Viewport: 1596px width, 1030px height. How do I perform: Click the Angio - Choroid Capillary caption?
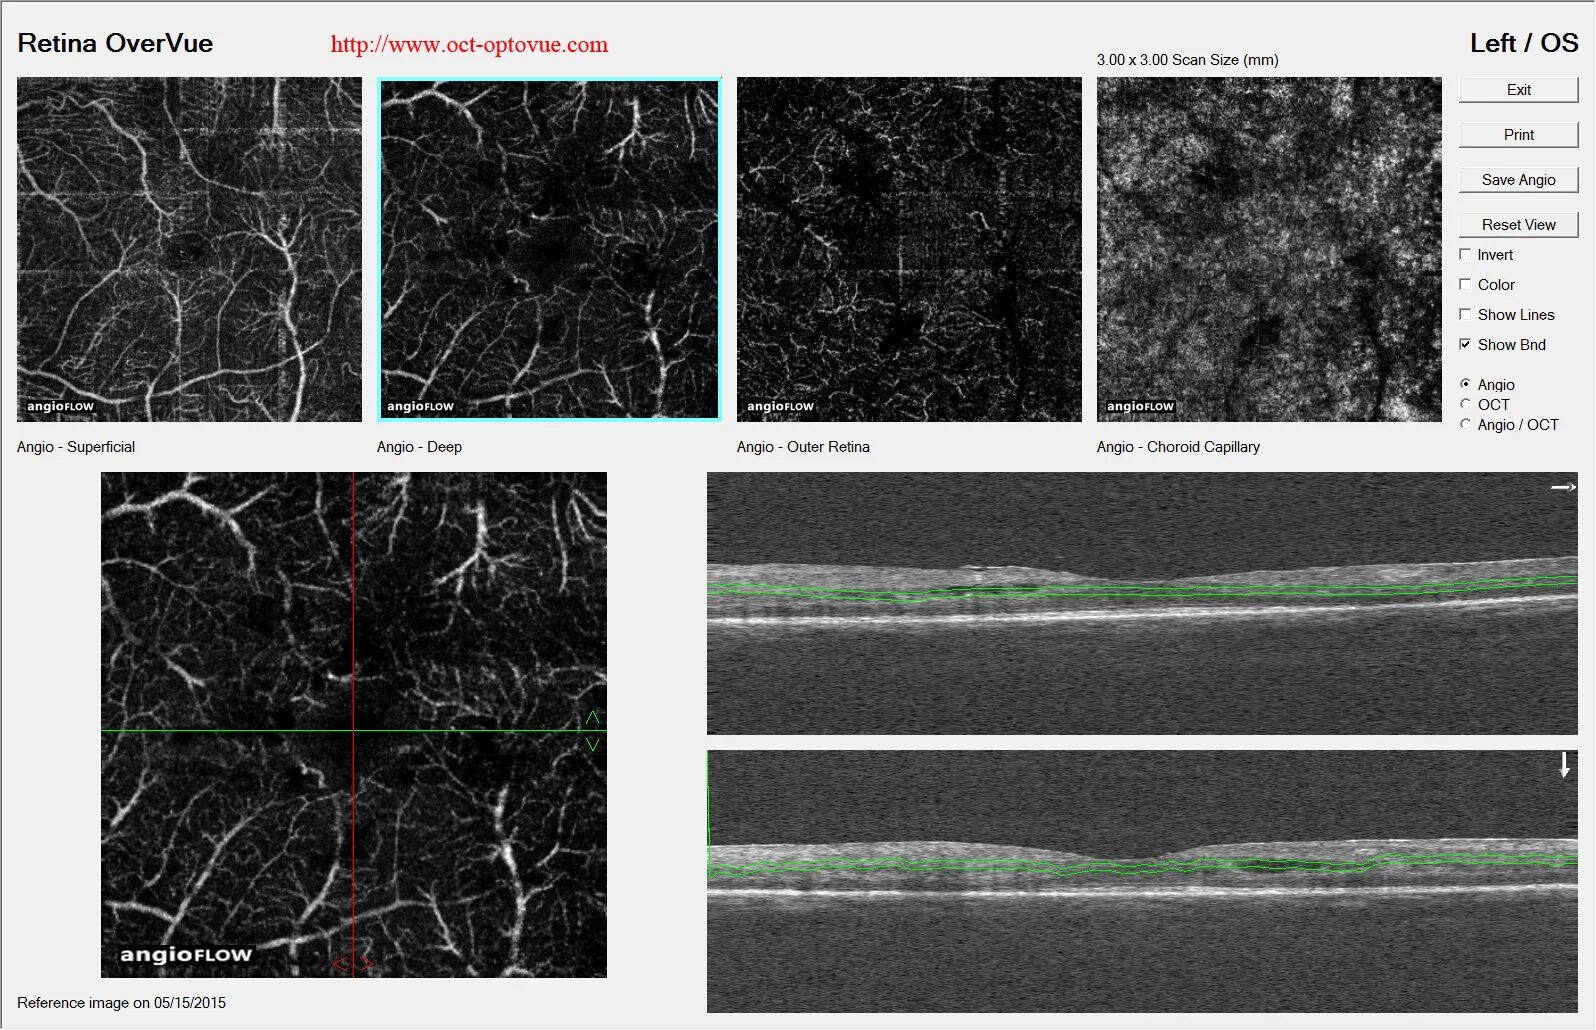click(1178, 447)
